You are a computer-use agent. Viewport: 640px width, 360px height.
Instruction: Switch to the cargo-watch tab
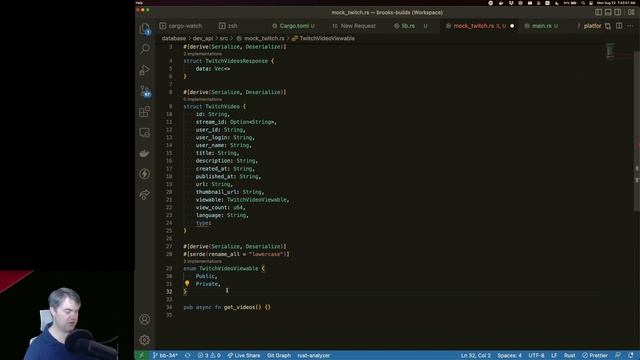(x=181, y=26)
